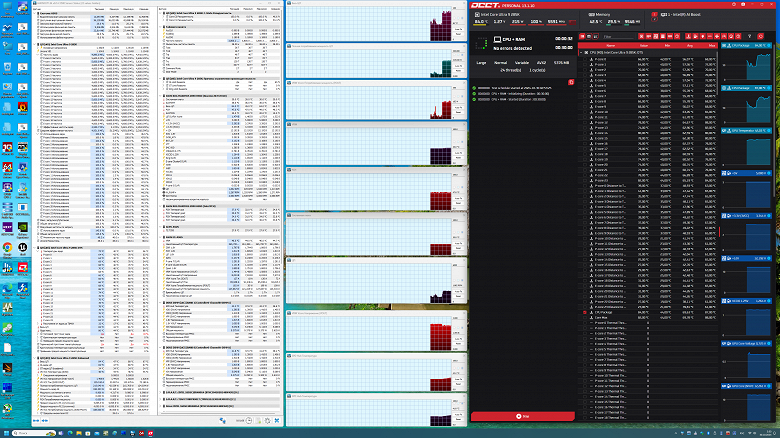This screenshot has width=780, height=438.
Task: Open the question-mark help icon in OCCT toolbar
Action: pos(750,36)
